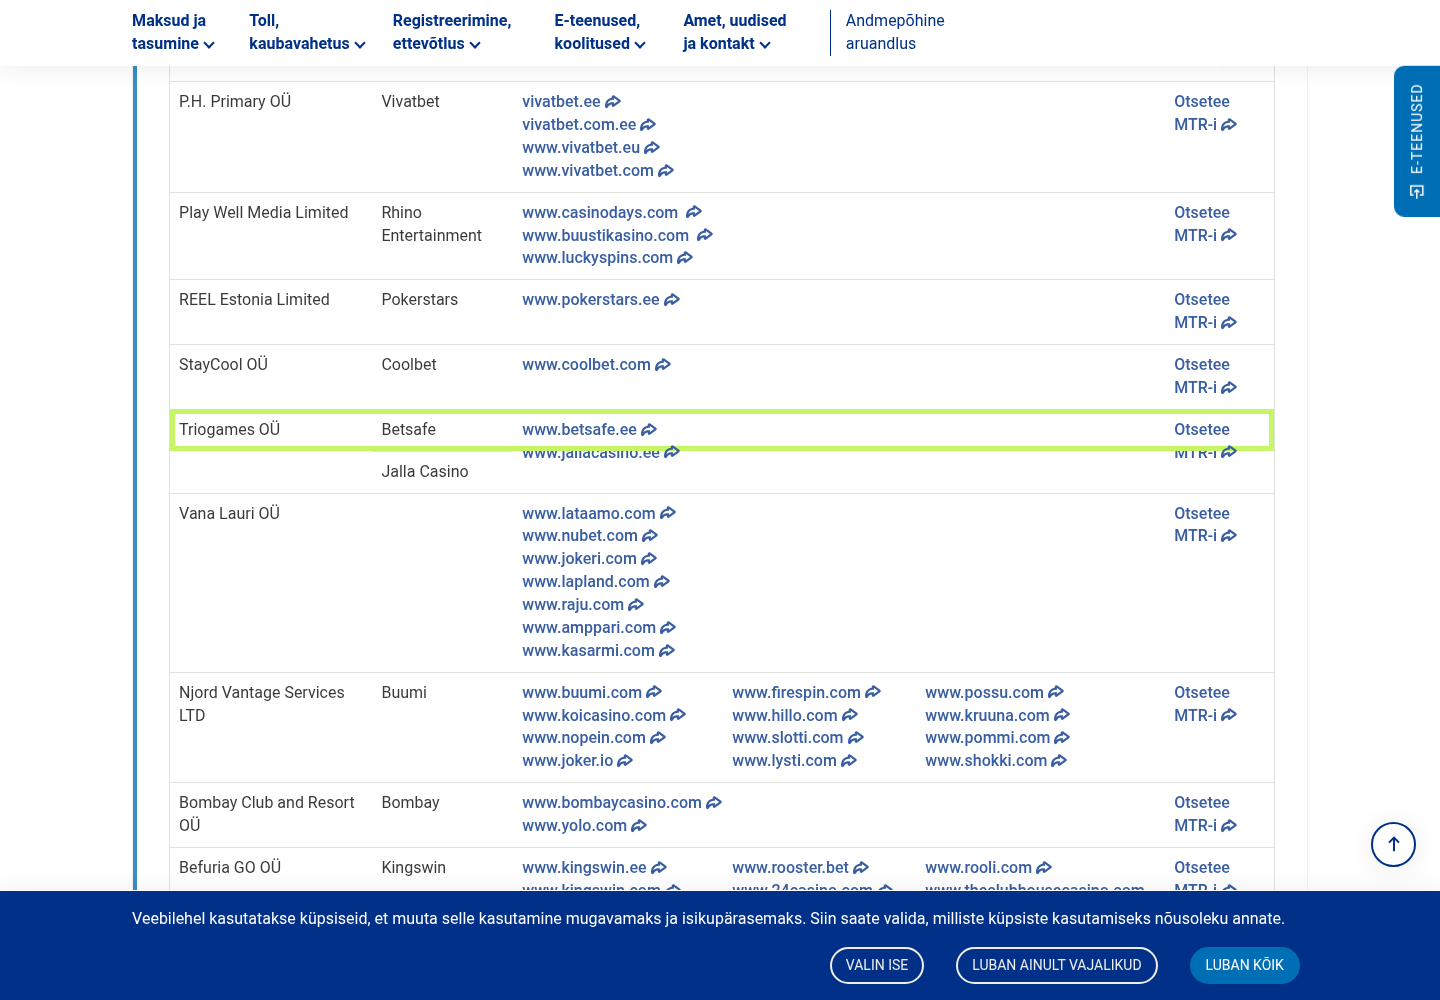This screenshot has height=1000, width=1440.
Task: Click external icon beside www.vivatbet.com
Action: (666, 171)
